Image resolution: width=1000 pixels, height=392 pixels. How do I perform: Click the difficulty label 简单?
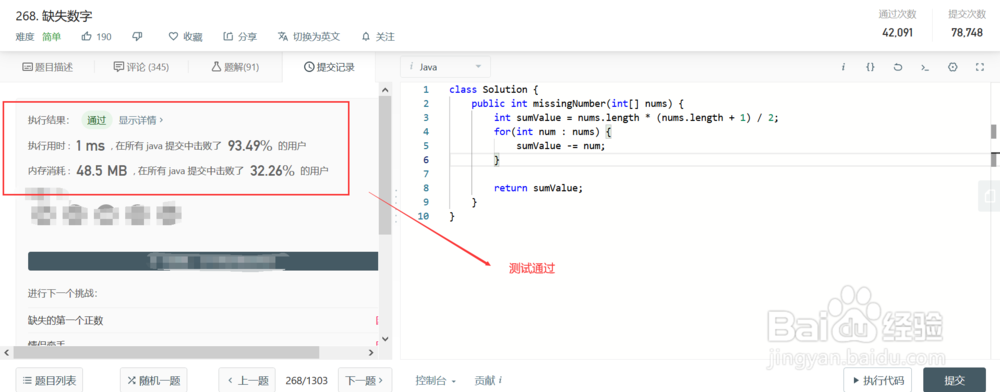[x=52, y=36]
